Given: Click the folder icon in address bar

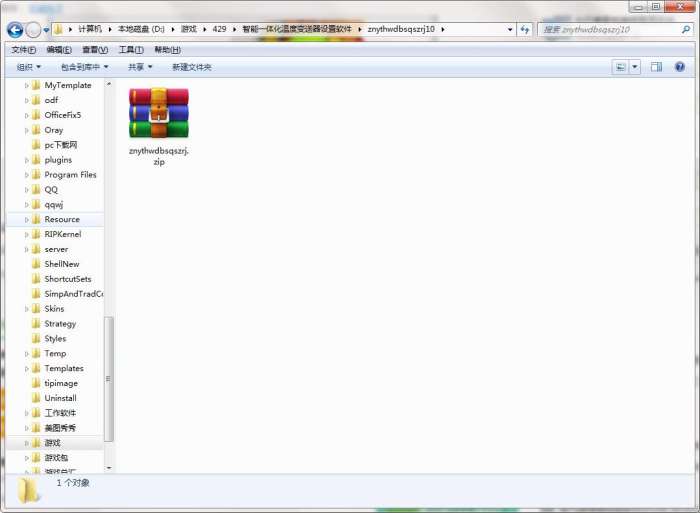Looking at the screenshot, I should tap(58, 29).
